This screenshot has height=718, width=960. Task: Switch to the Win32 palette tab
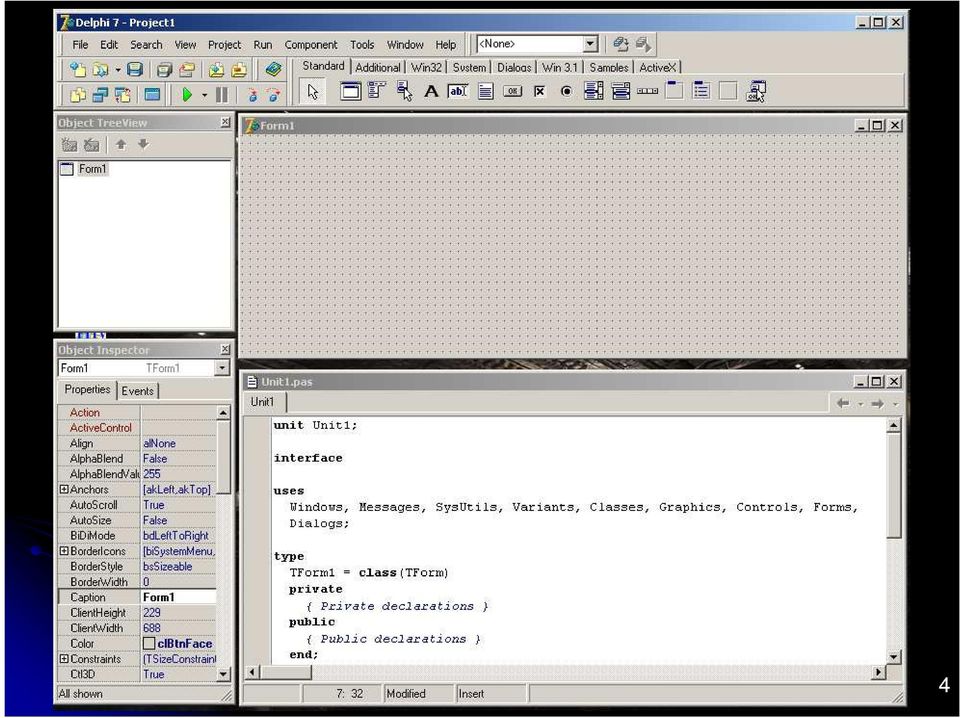(x=426, y=67)
